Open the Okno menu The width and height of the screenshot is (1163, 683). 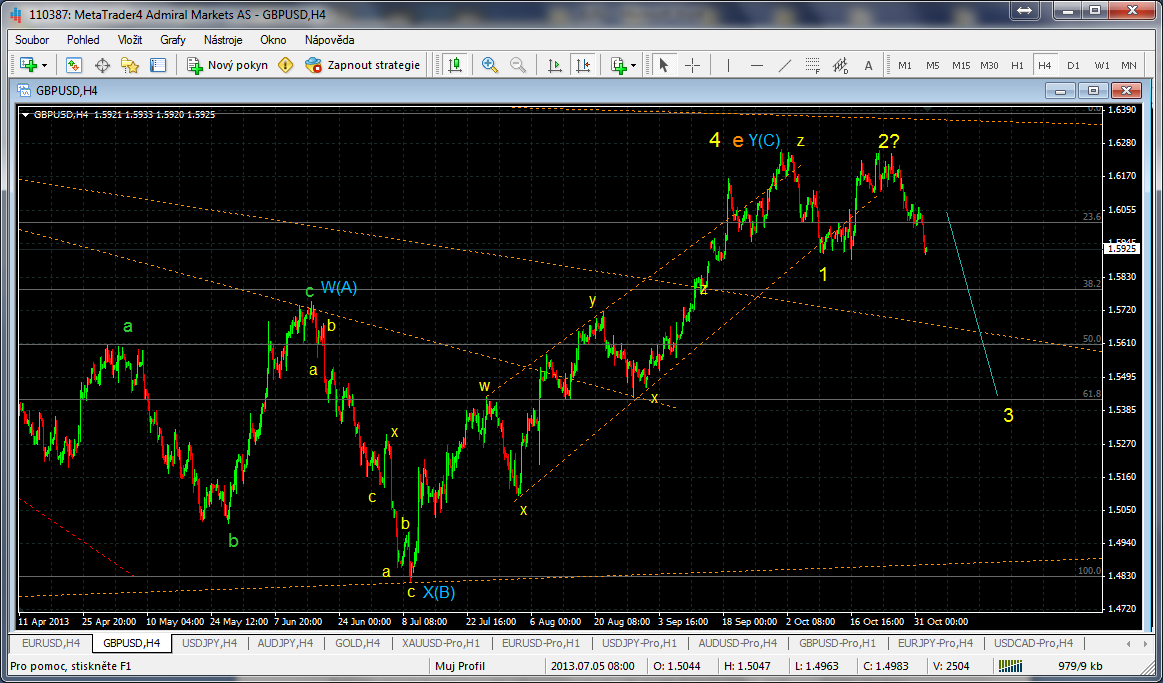pos(273,40)
